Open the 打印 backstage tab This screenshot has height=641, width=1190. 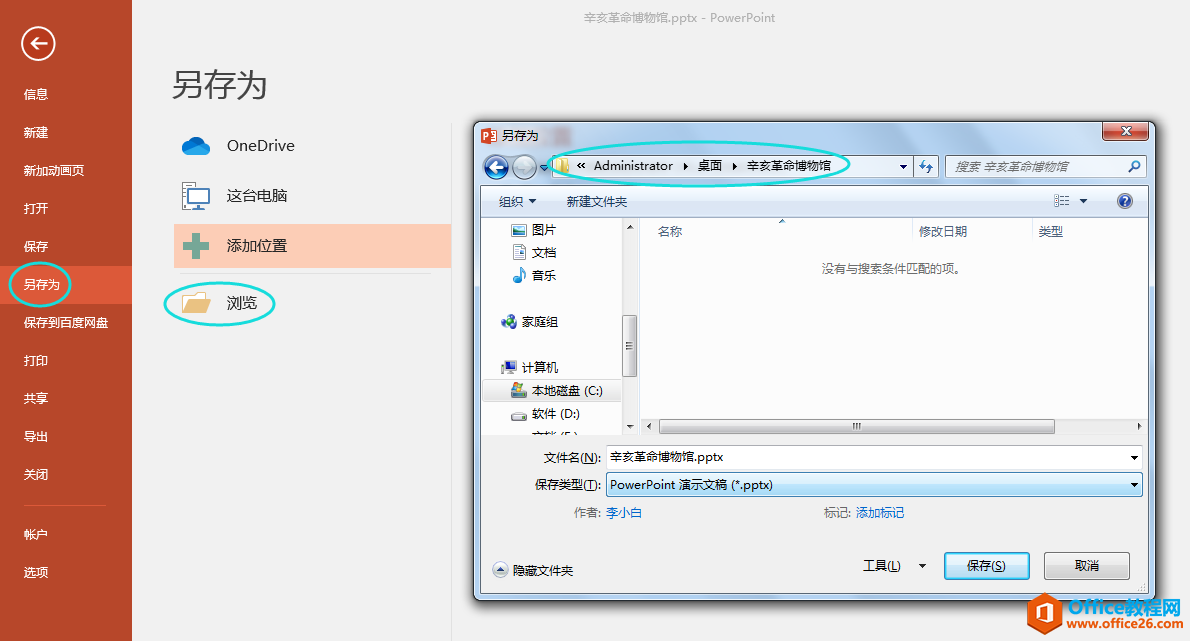click(x=36, y=360)
